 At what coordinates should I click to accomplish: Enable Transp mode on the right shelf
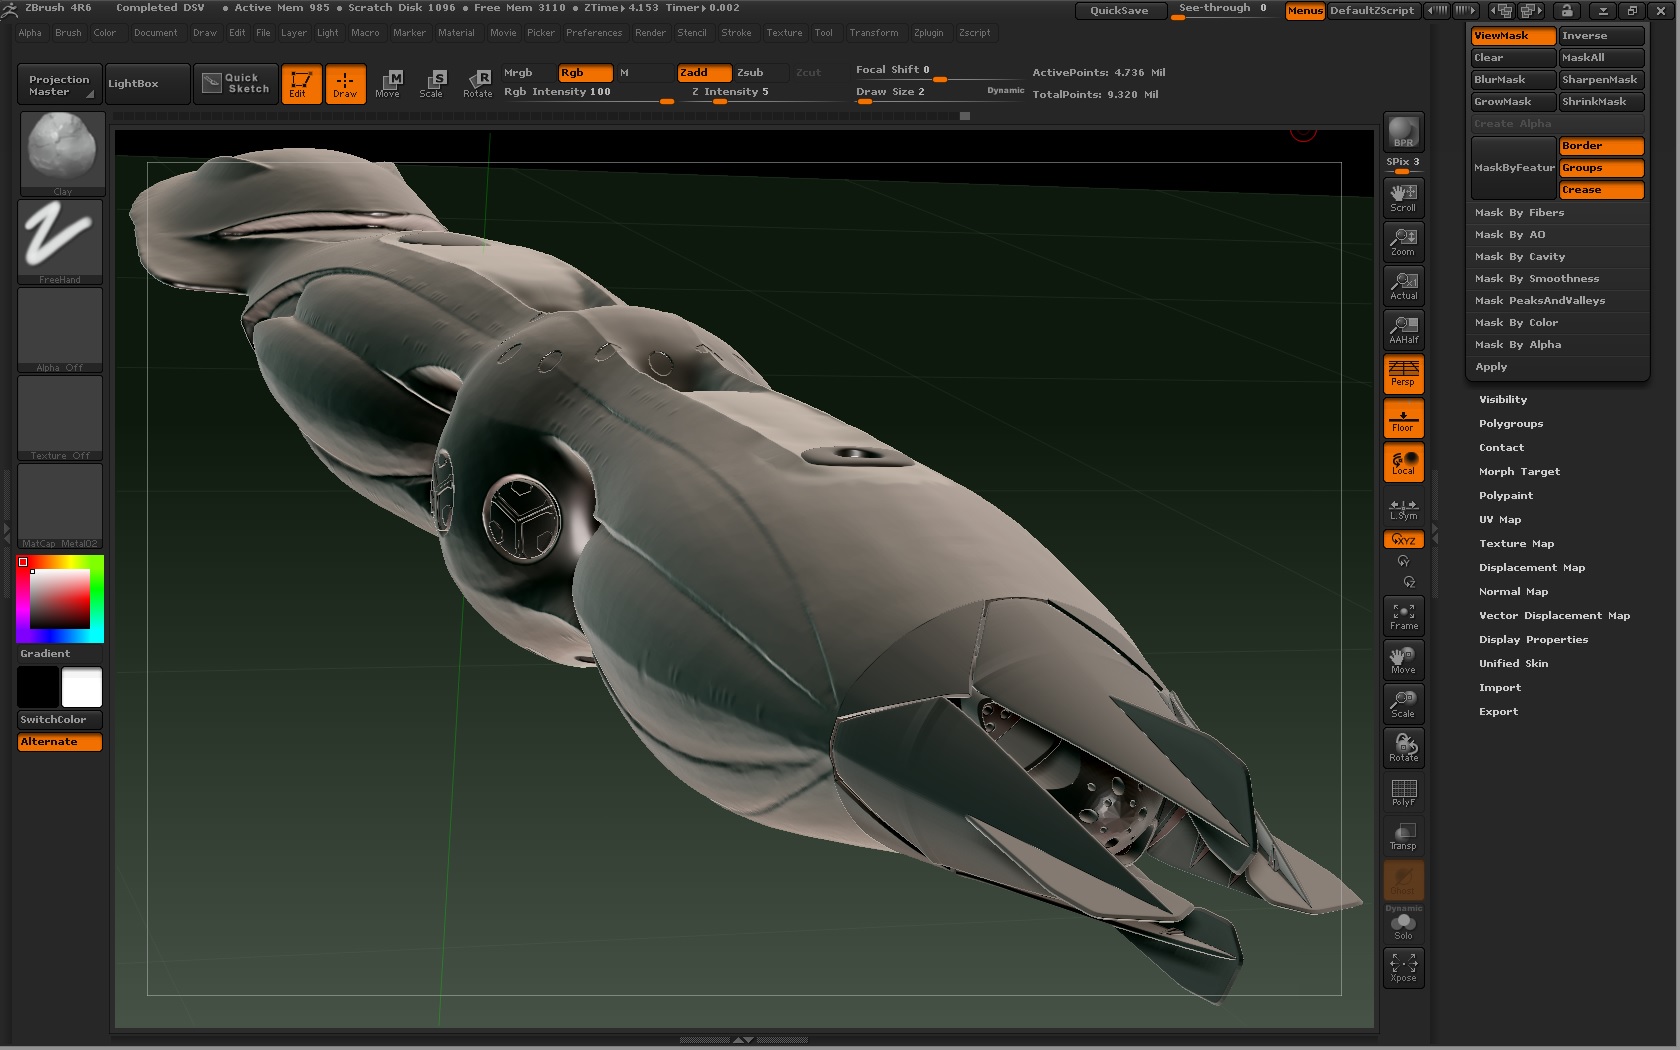[x=1402, y=835]
